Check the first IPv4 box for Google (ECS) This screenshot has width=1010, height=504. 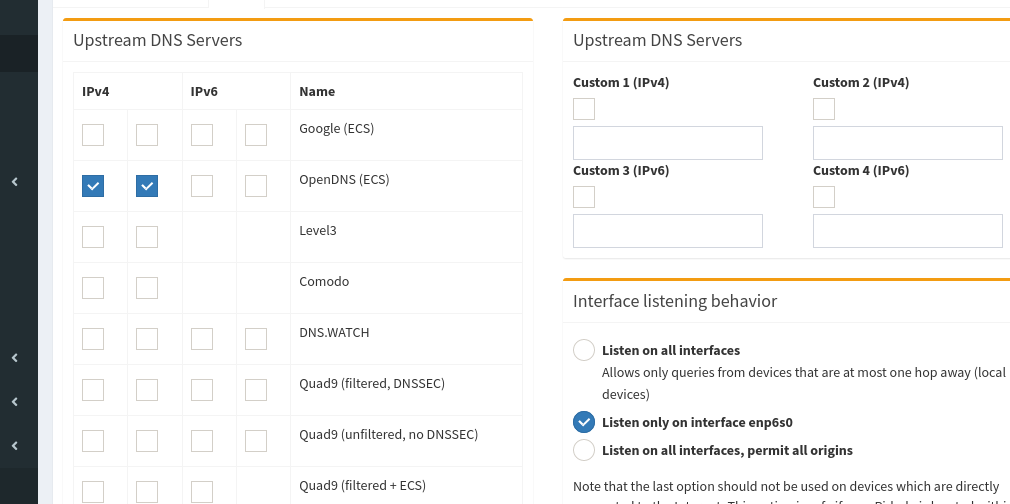tap(93, 135)
